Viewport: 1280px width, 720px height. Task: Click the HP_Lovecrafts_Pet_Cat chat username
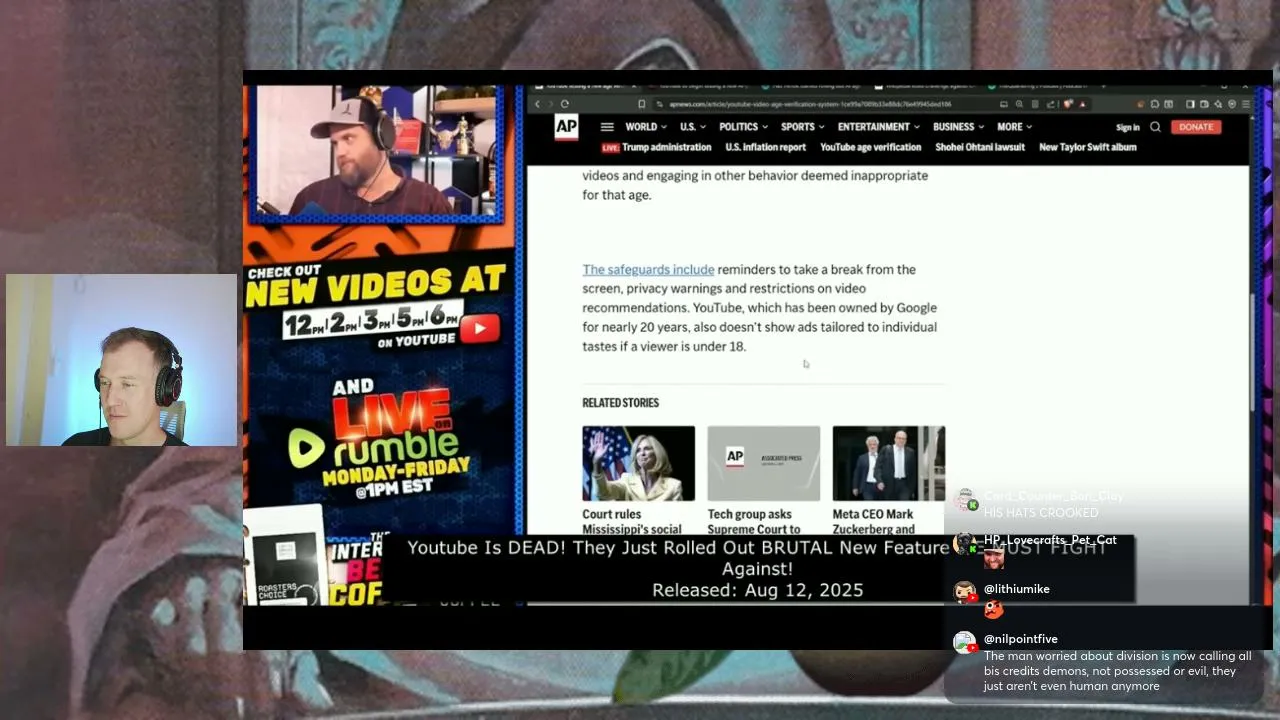pos(1050,540)
